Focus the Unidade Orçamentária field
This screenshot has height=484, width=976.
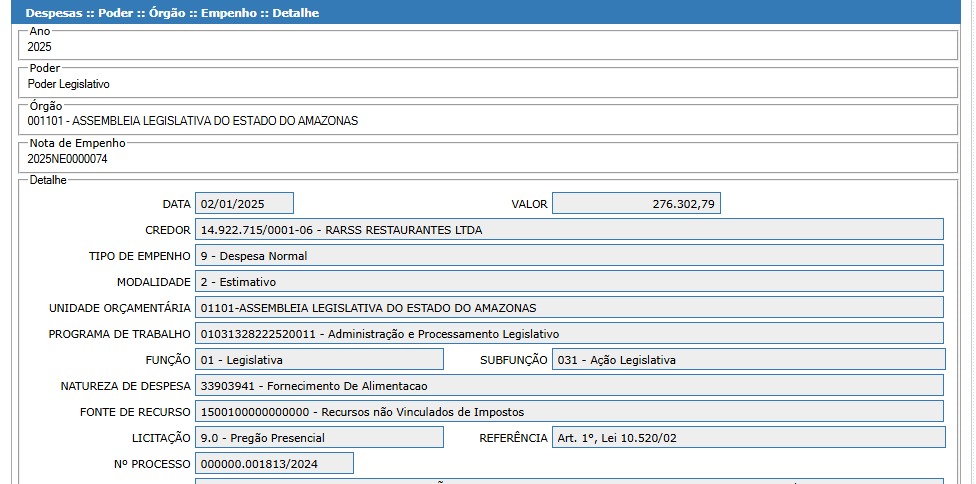click(x=568, y=308)
